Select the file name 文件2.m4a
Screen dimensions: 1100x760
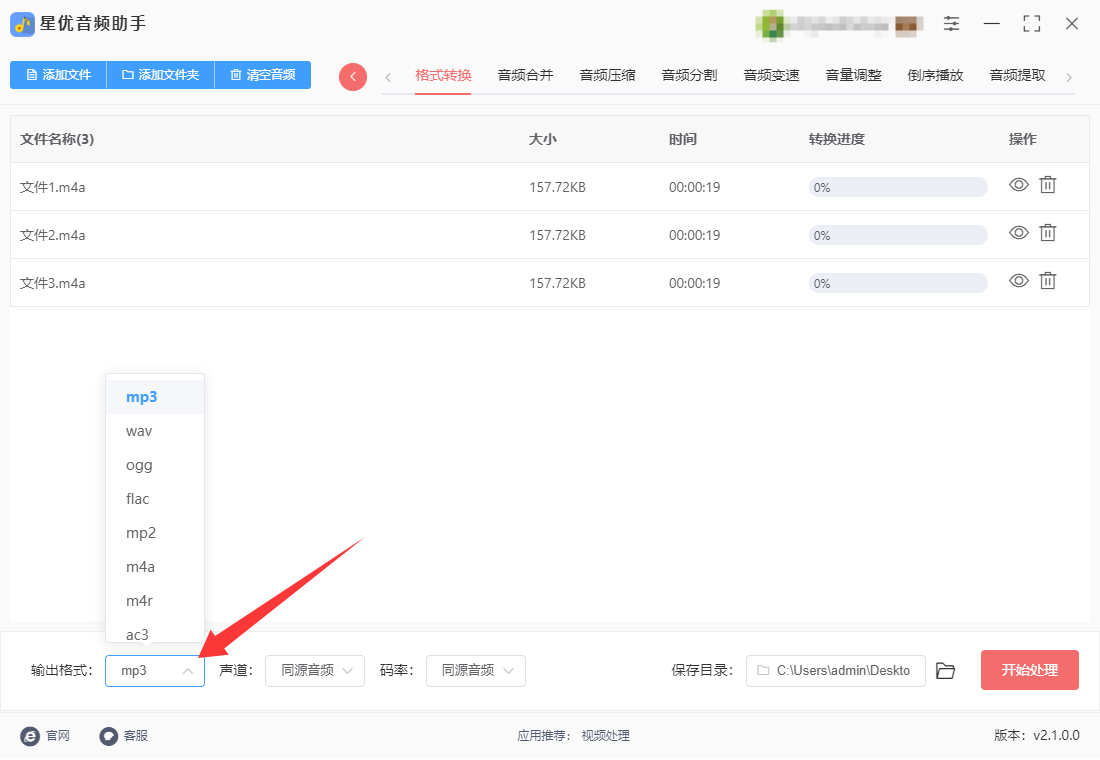[x=53, y=235]
